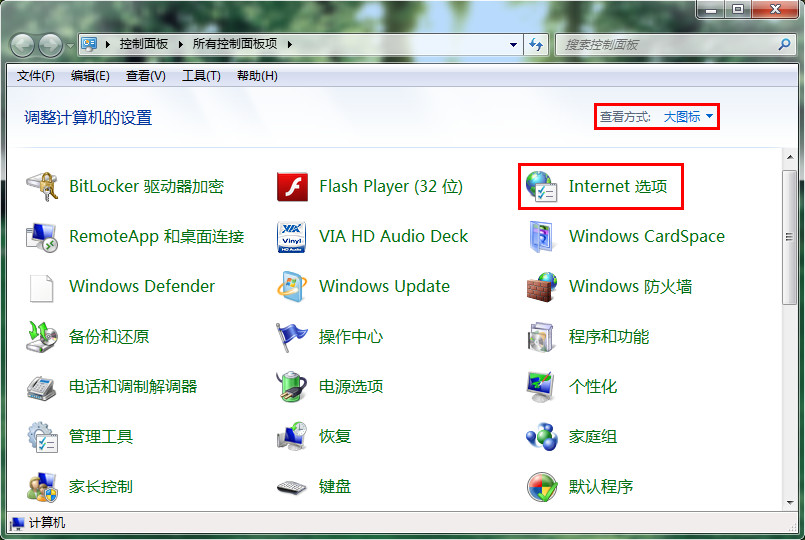Click the 控制面板 breadcrumb
Image resolution: width=805 pixels, height=540 pixels.
[144, 44]
